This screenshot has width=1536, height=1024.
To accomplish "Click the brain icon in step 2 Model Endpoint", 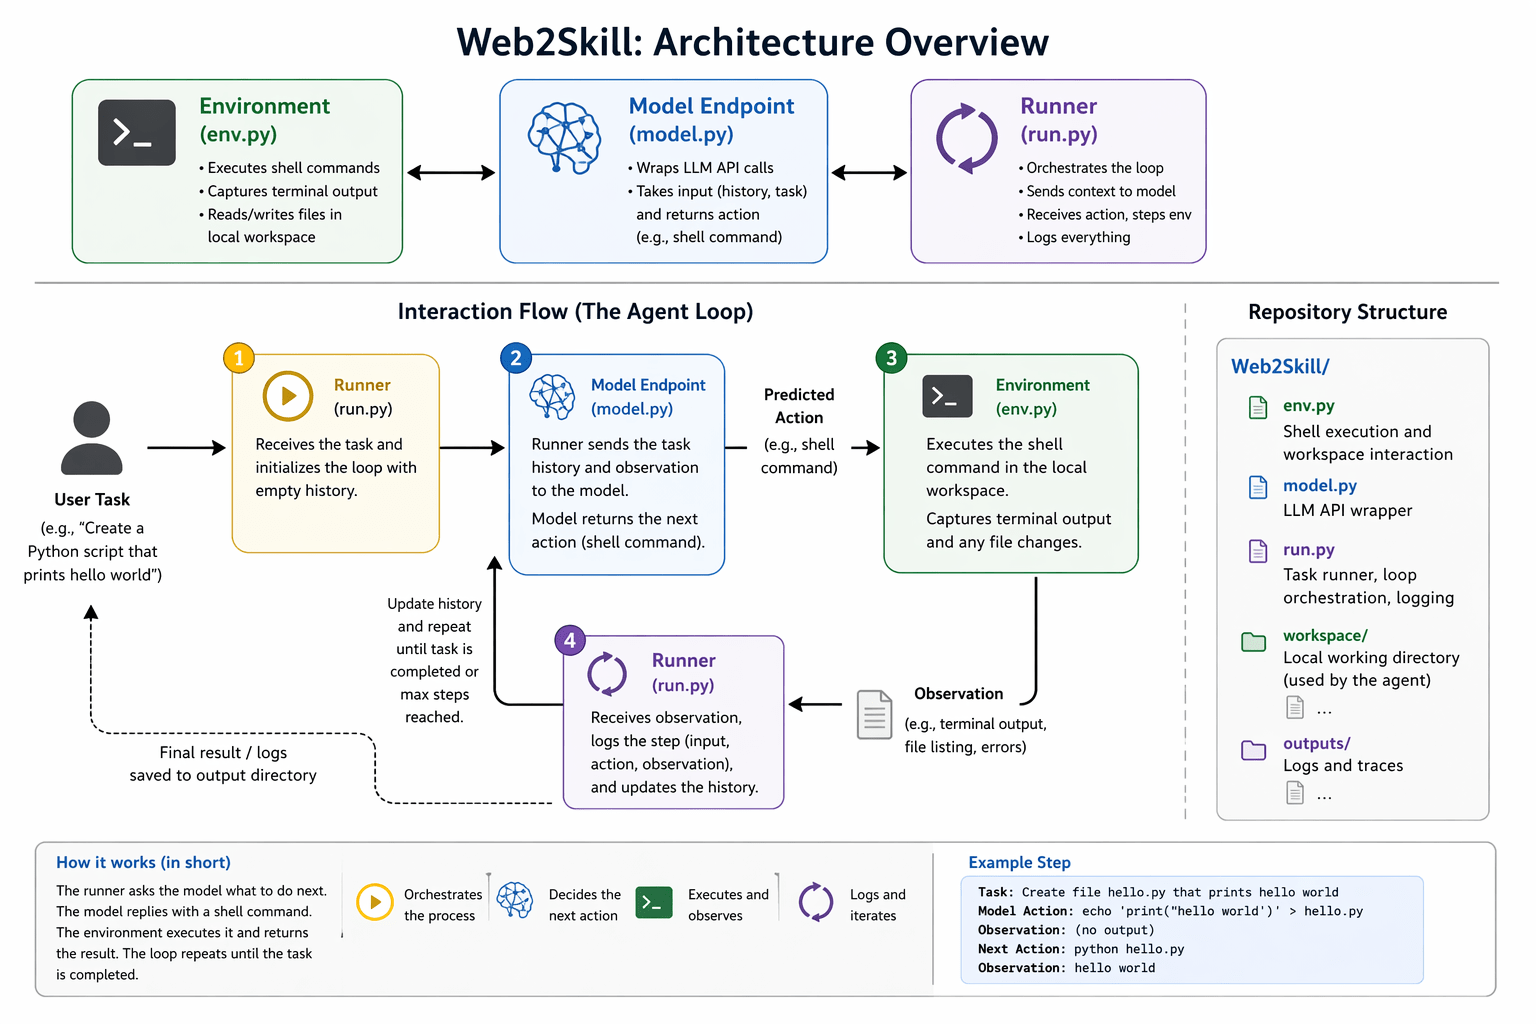I will pyautogui.click(x=552, y=397).
